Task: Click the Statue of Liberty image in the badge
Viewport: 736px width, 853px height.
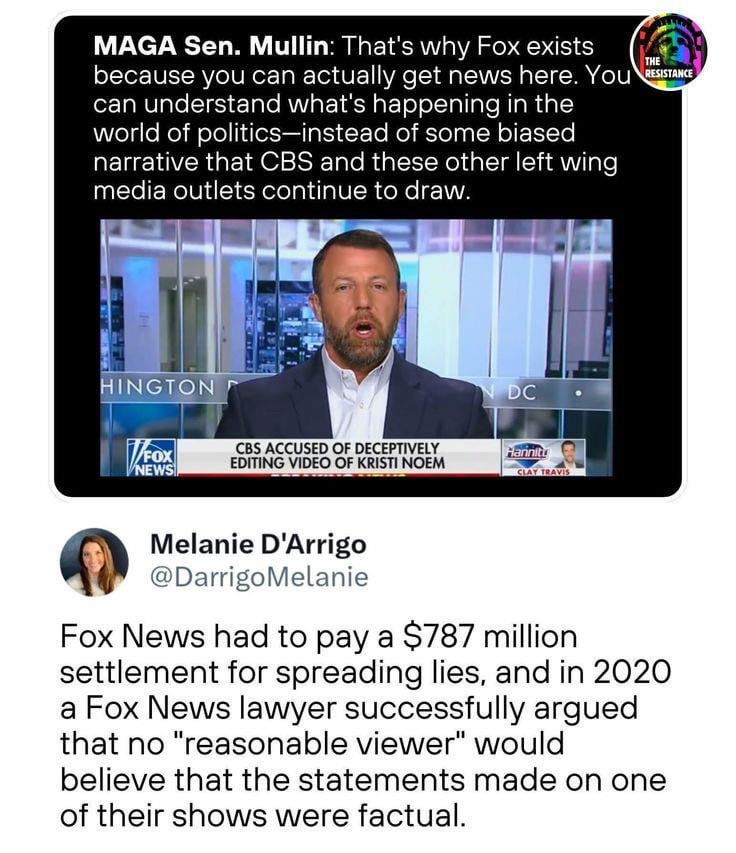Action: pos(674,41)
